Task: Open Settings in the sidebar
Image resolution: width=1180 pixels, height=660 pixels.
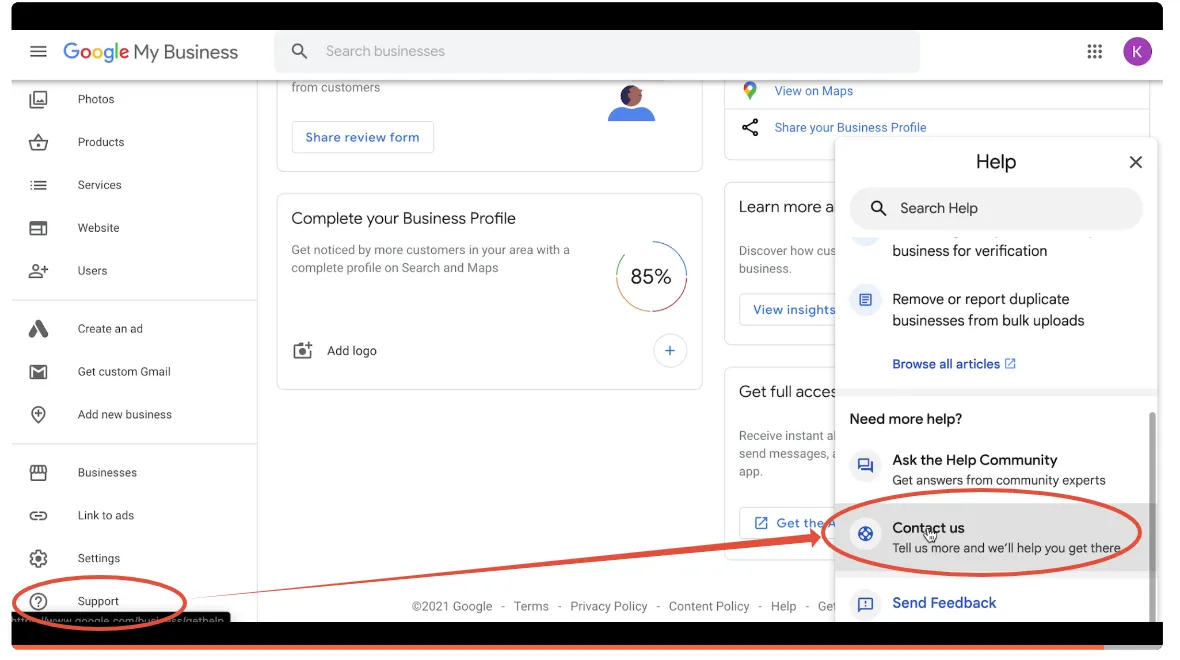Action: coord(99,558)
